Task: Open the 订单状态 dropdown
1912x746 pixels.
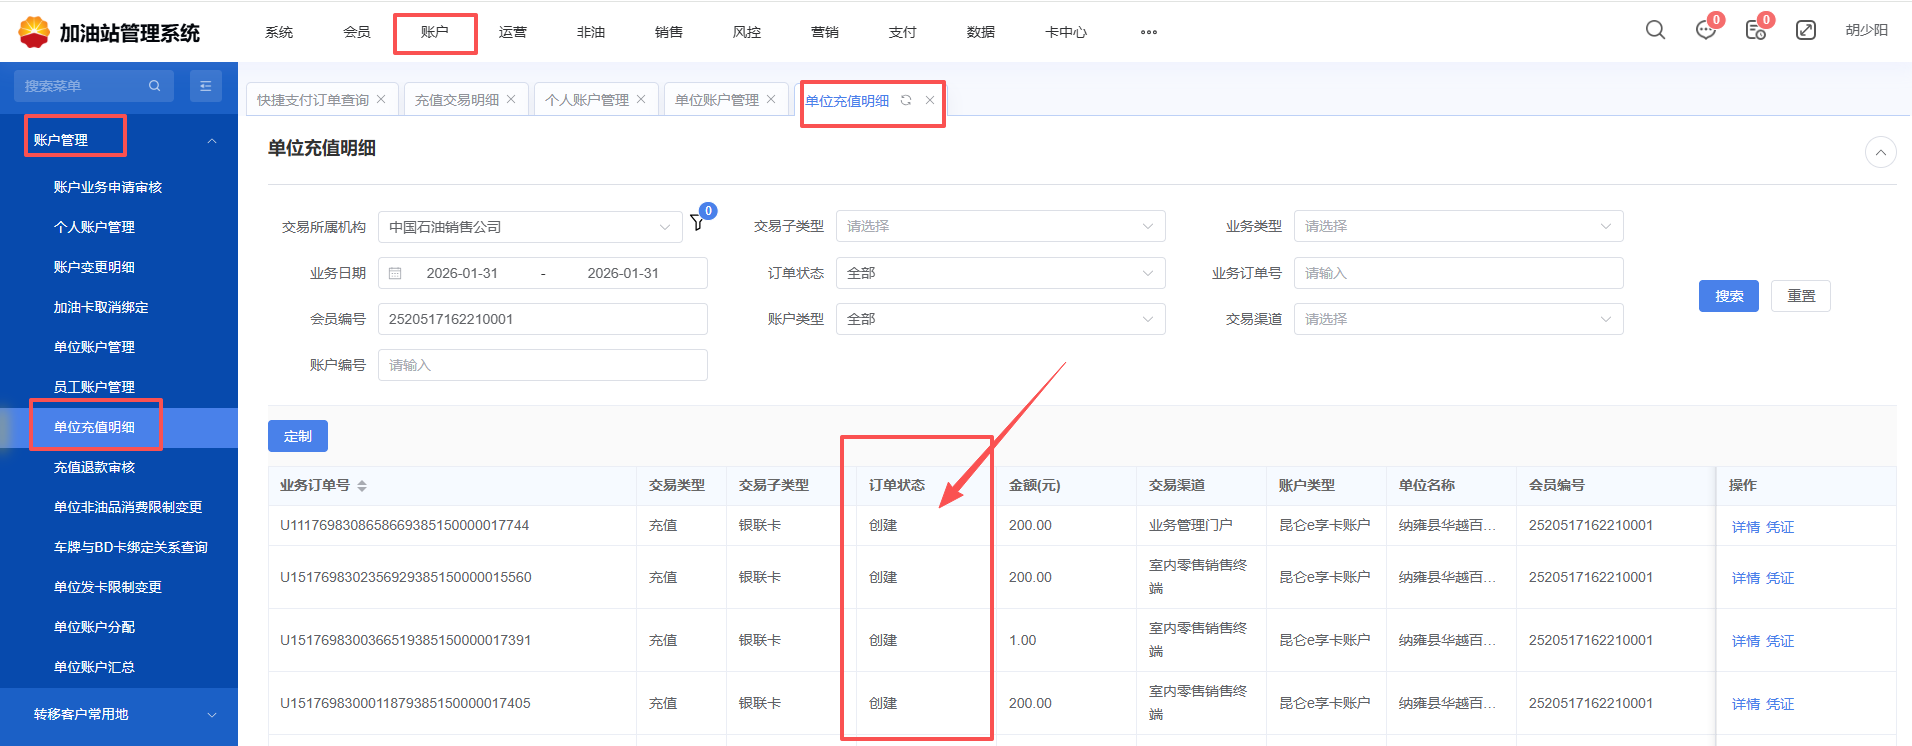Action: (1000, 273)
